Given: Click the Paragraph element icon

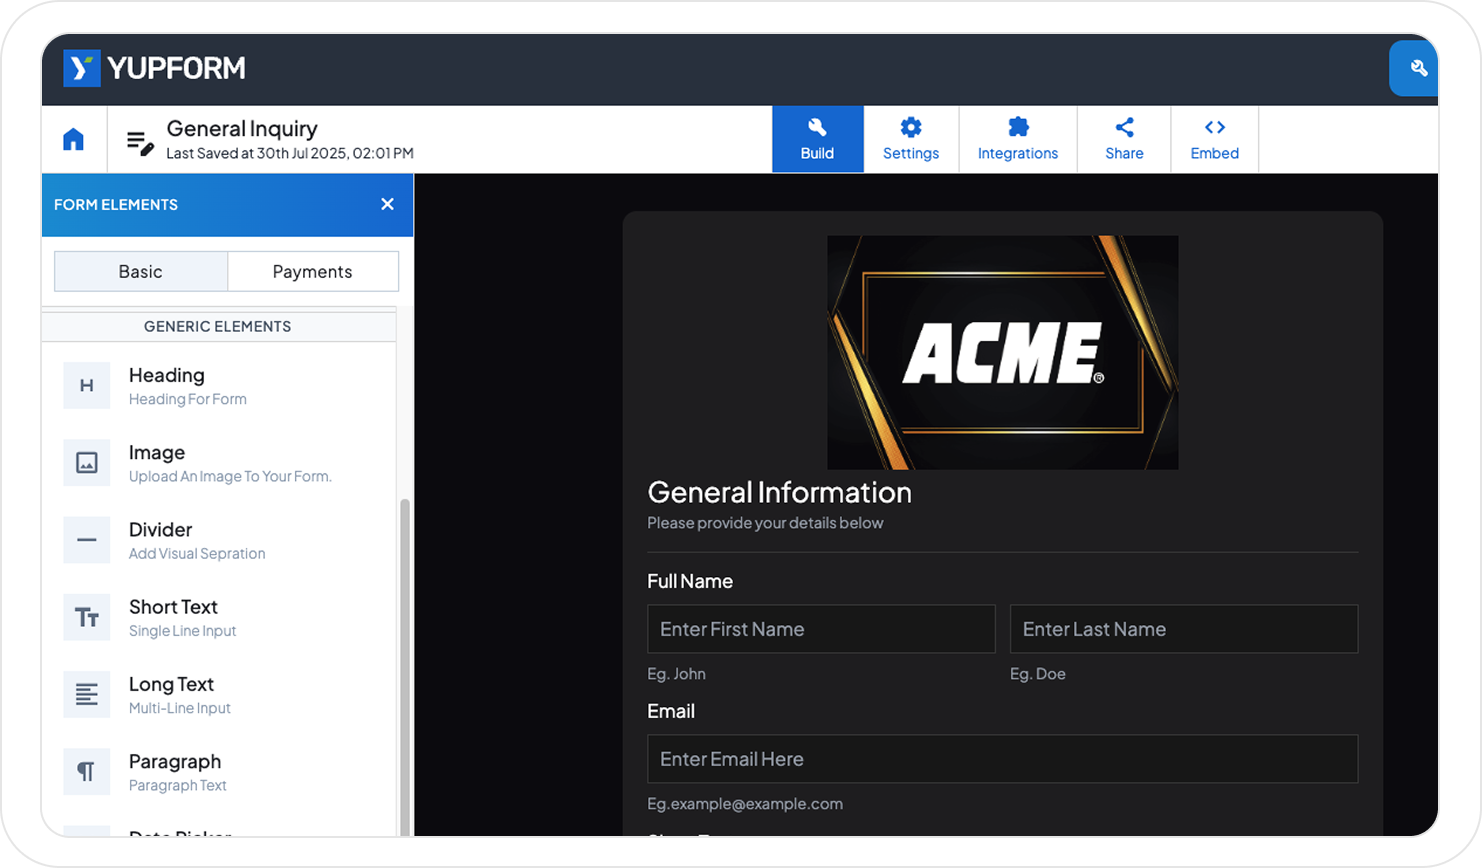Looking at the screenshot, I should click(87, 772).
